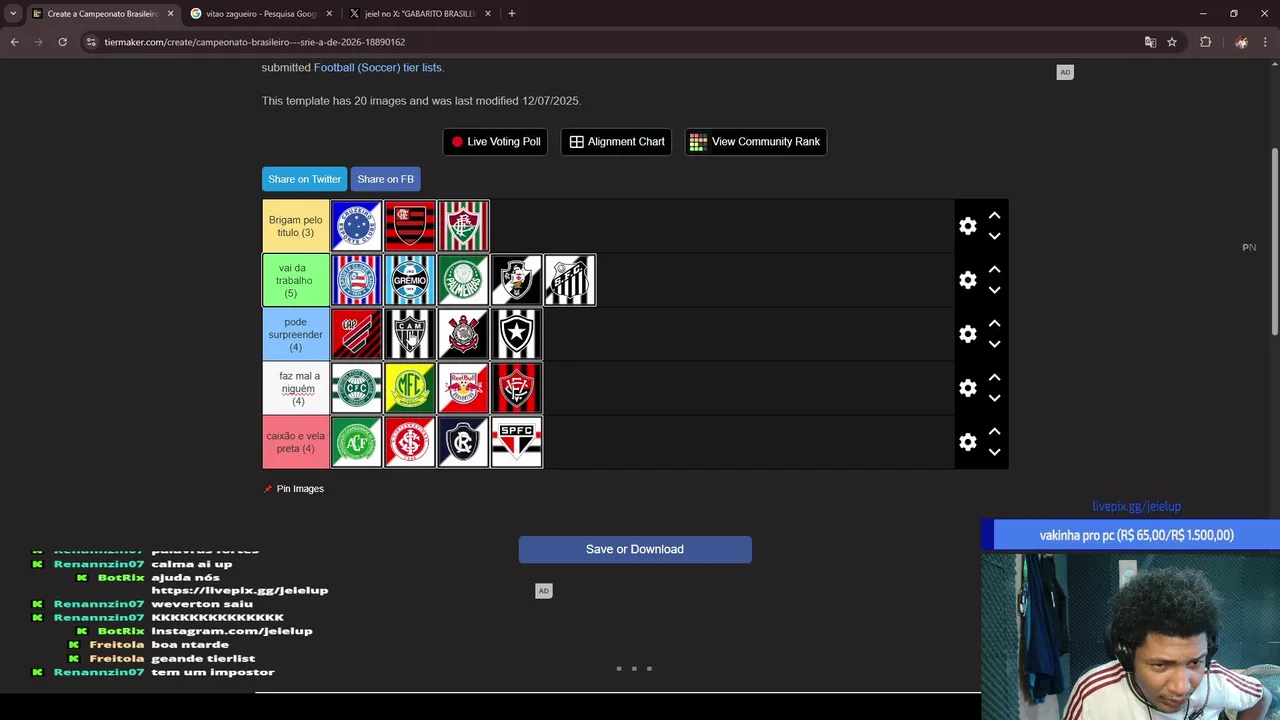Open a new browser tab

[512, 14]
